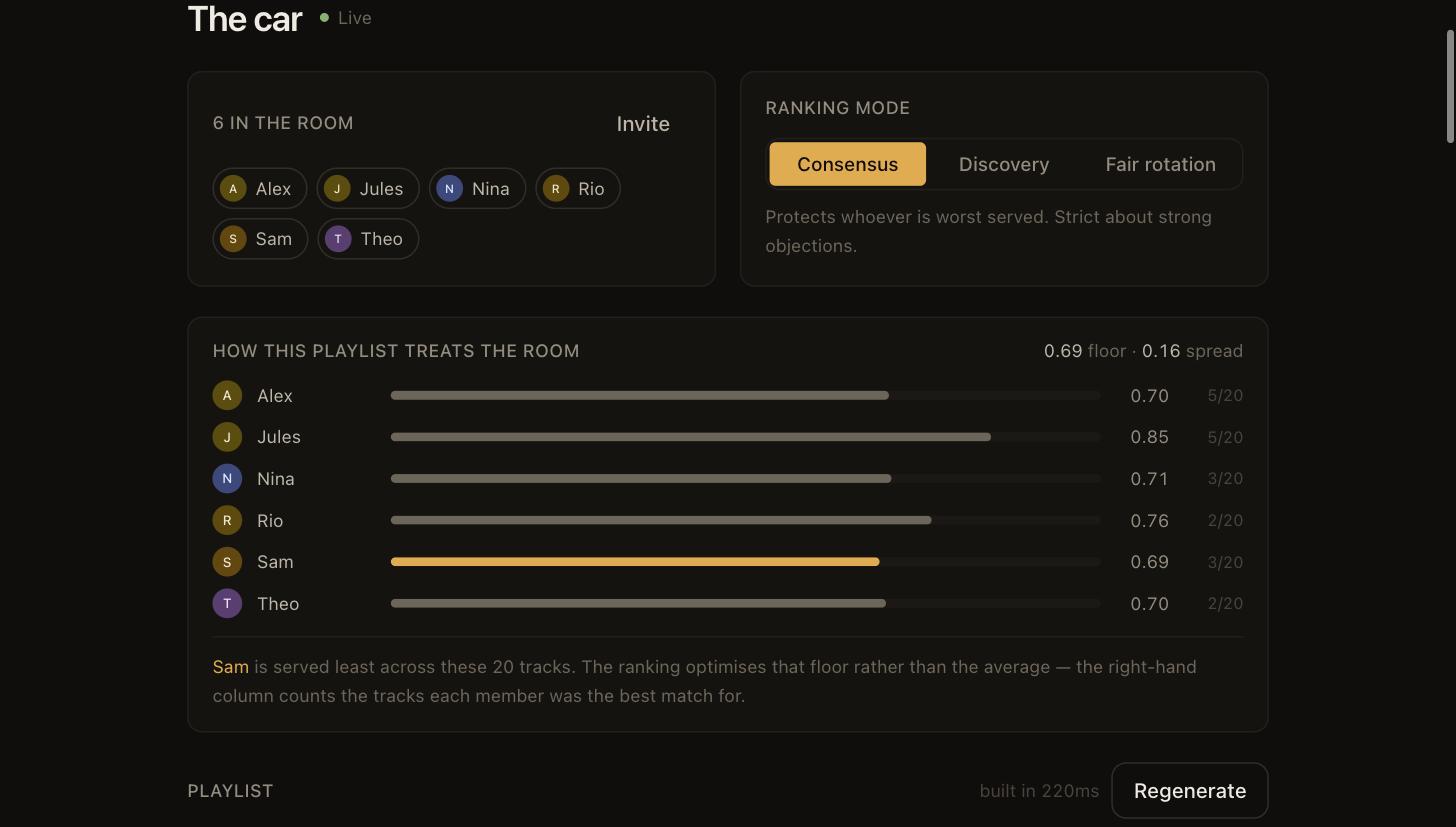Click the 'built in 220ms' text

click(1039, 791)
